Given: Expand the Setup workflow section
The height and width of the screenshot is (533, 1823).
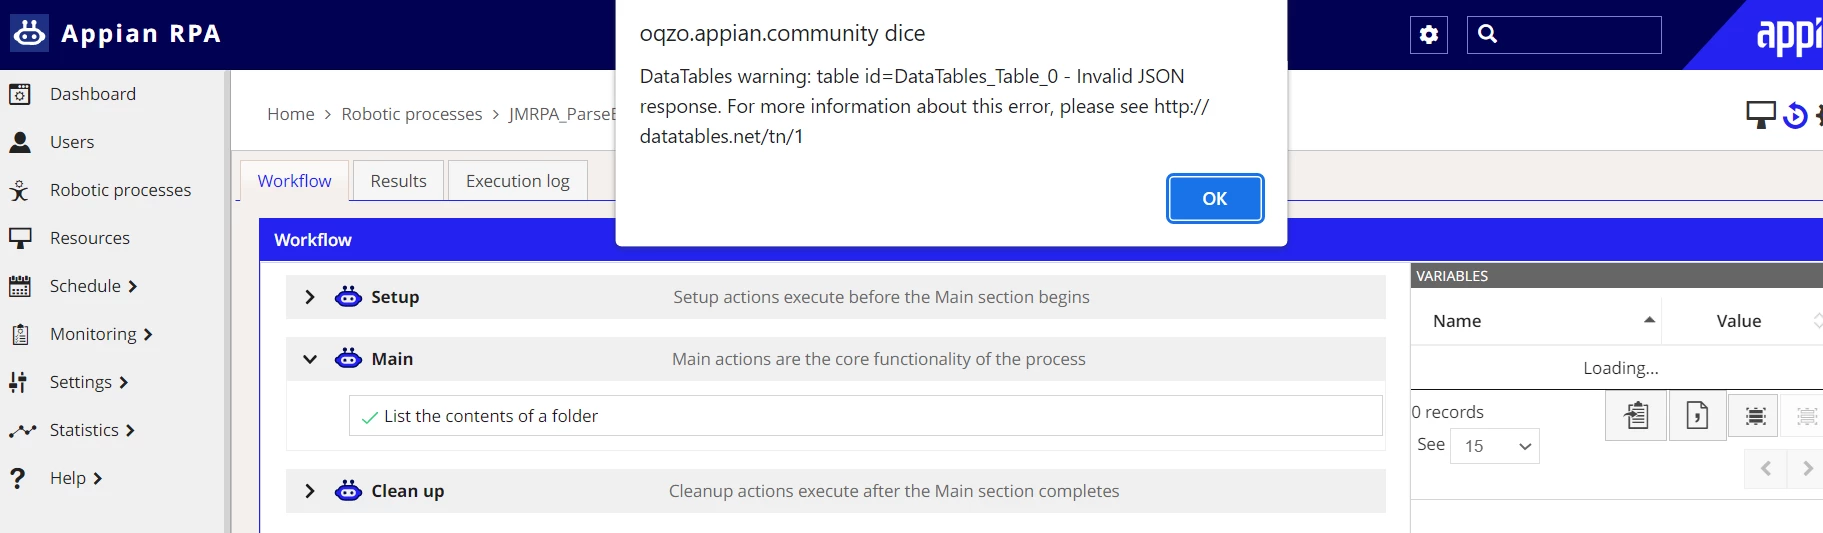Looking at the screenshot, I should coord(310,297).
